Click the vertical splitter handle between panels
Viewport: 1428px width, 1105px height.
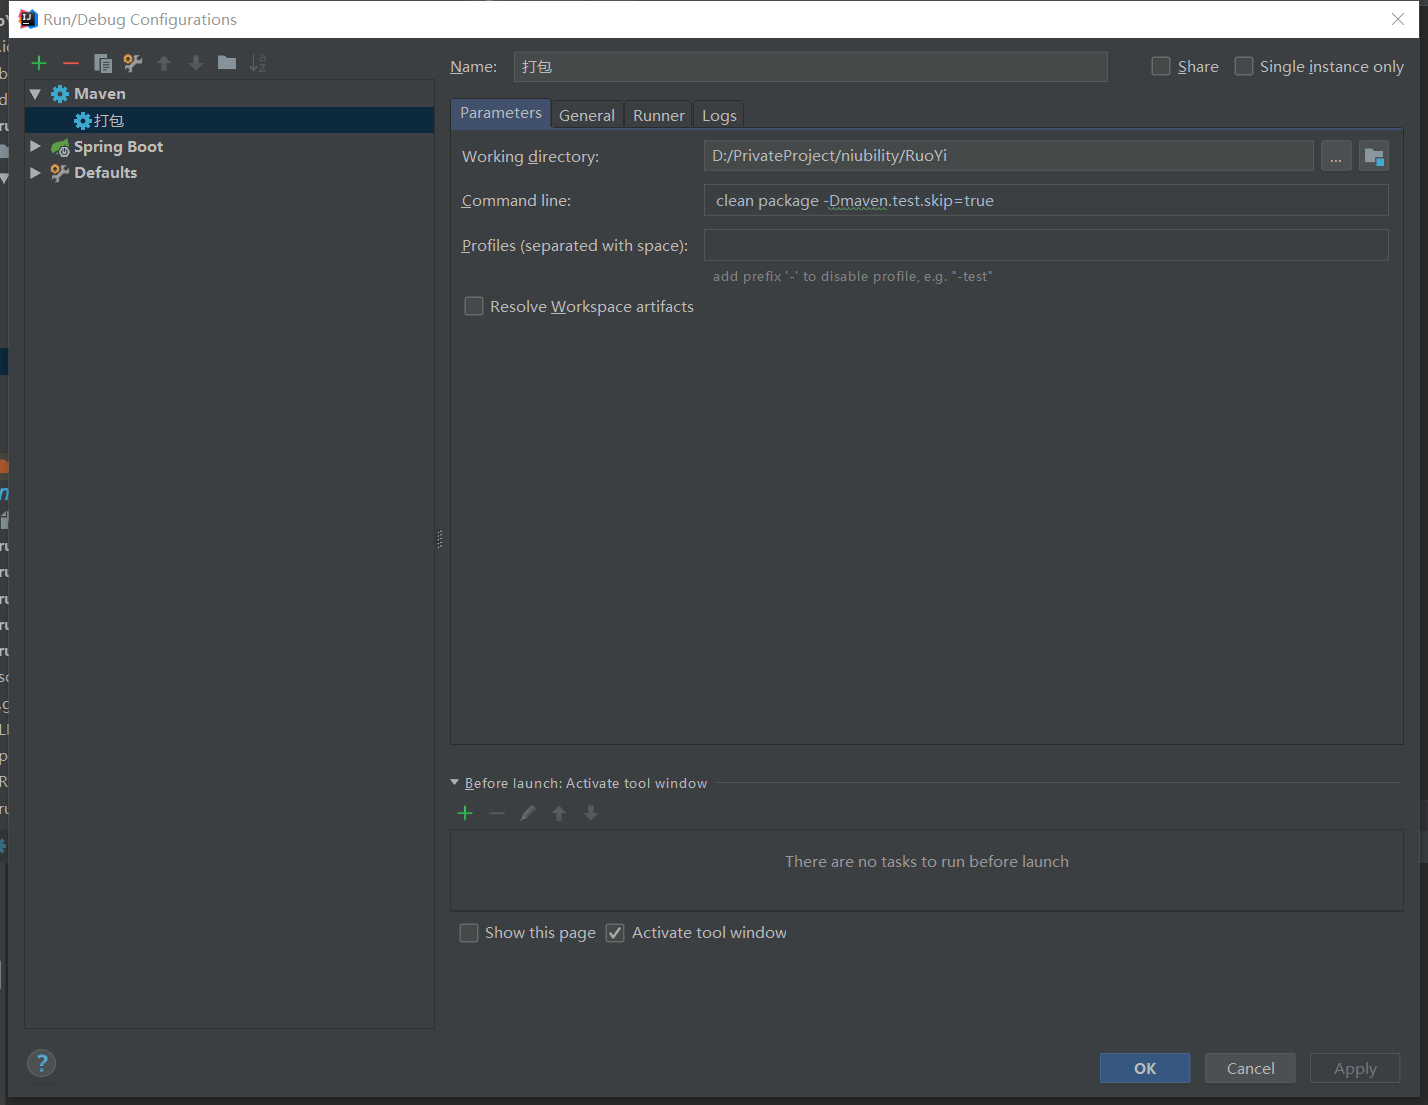coord(440,539)
